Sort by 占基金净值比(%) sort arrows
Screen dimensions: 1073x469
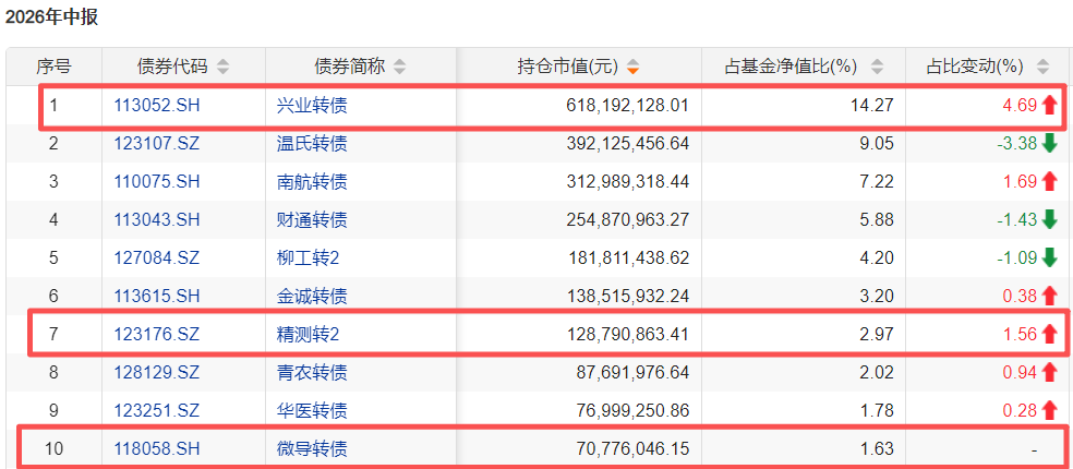tap(877, 66)
